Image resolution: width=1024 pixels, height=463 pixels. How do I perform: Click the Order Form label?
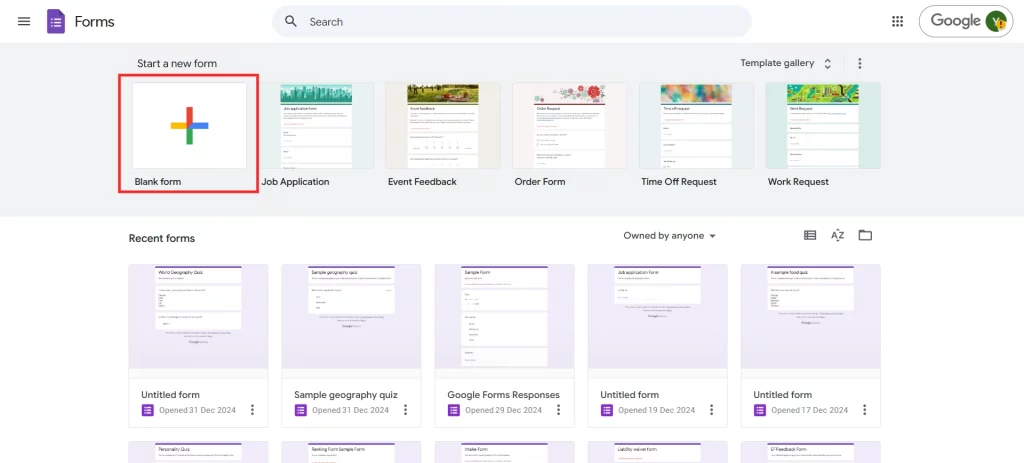tap(540, 182)
